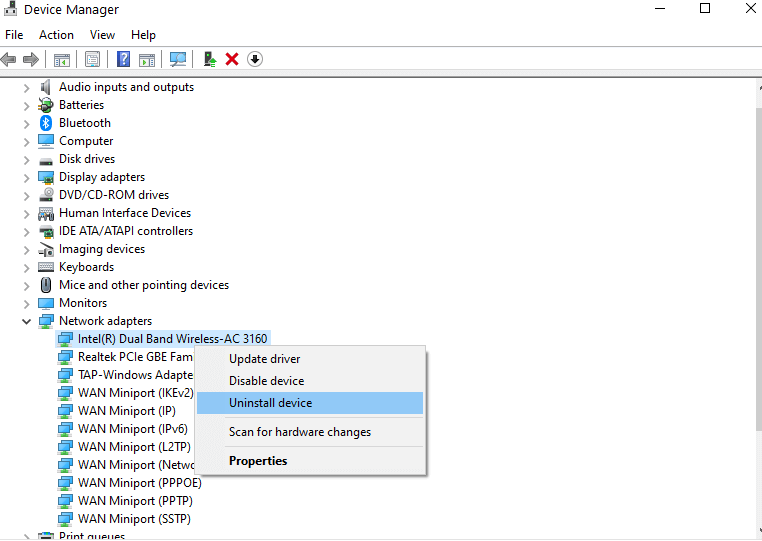The width and height of the screenshot is (762, 541).
Task: Select Realtek PCIe GBE Family adapter
Action: (135, 357)
